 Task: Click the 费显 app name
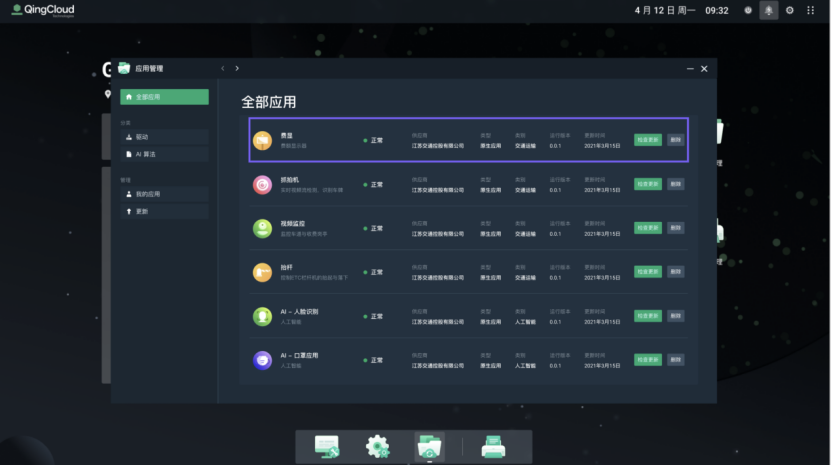coord(287,136)
